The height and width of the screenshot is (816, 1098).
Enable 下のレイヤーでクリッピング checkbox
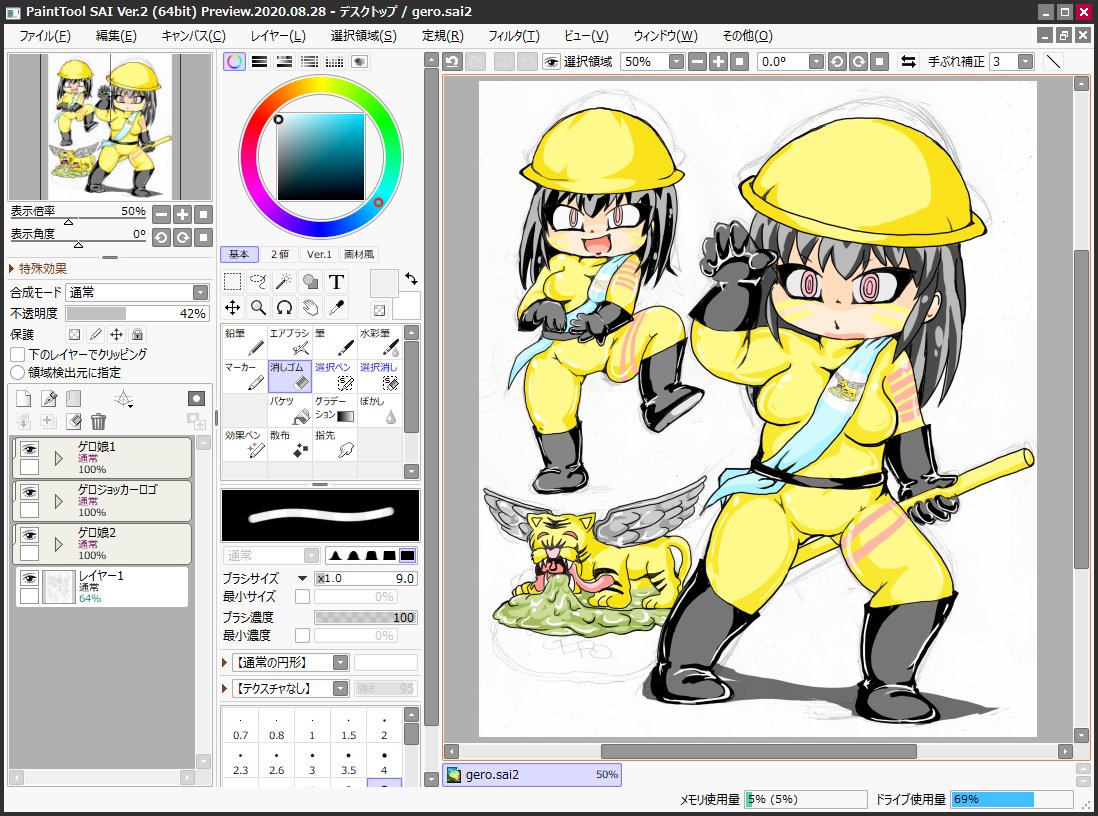click(x=18, y=354)
